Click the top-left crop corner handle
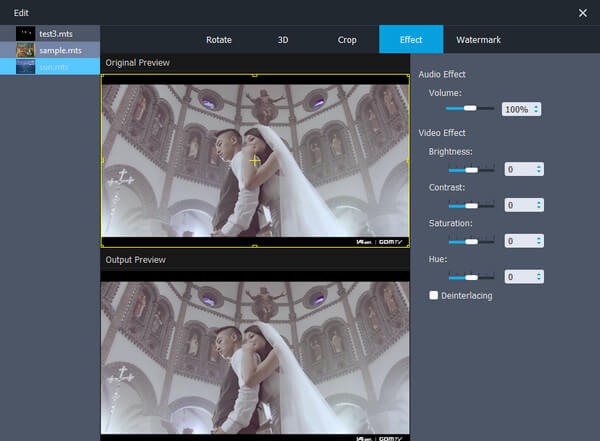 tap(102, 76)
